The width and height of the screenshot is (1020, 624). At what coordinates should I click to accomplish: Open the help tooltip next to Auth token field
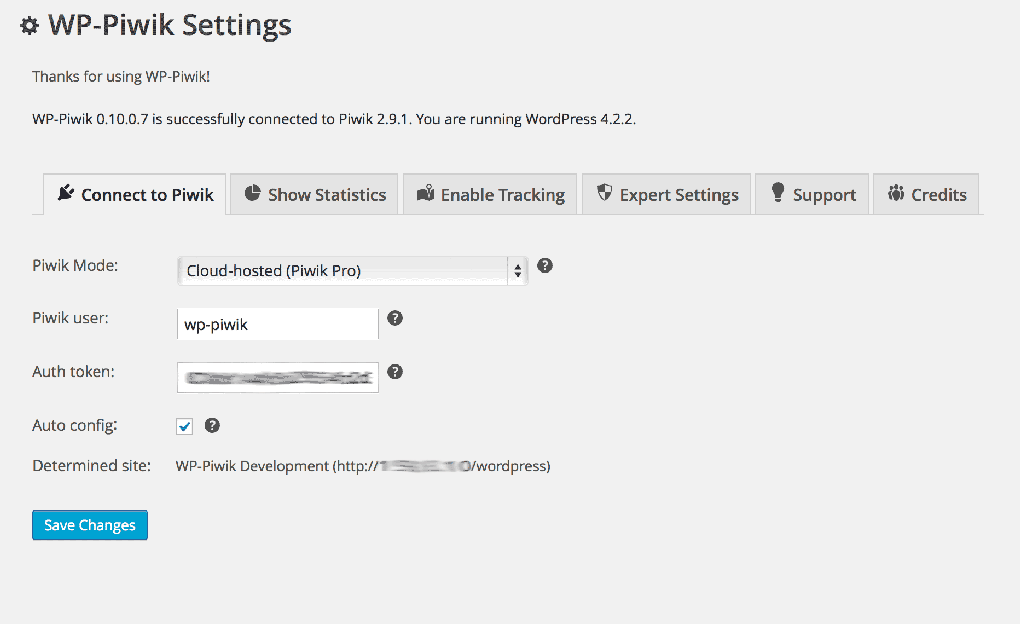pos(395,371)
